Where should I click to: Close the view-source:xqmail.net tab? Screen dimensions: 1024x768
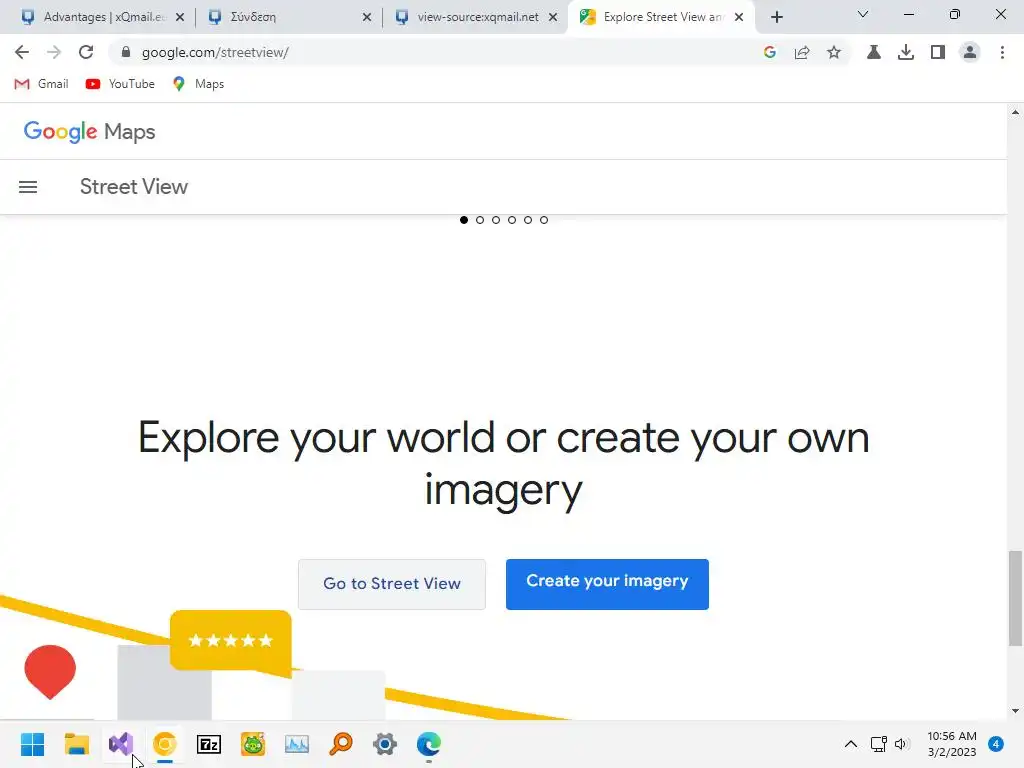point(553,17)
